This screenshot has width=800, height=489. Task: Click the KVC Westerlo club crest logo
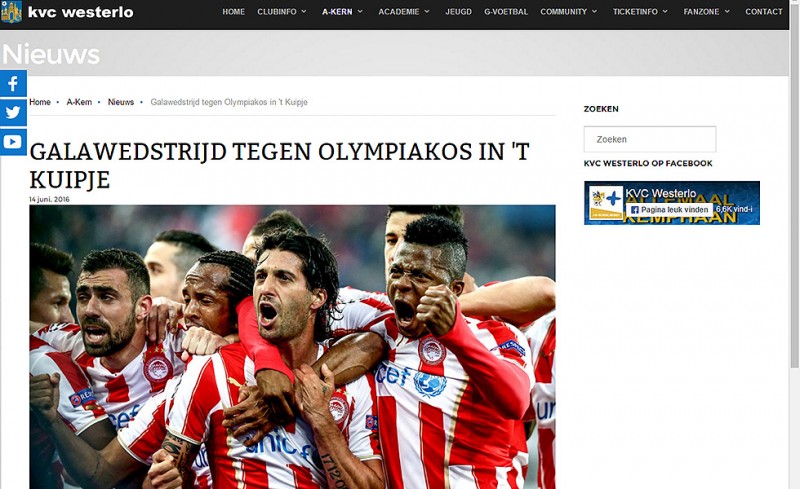pos(11,12)
